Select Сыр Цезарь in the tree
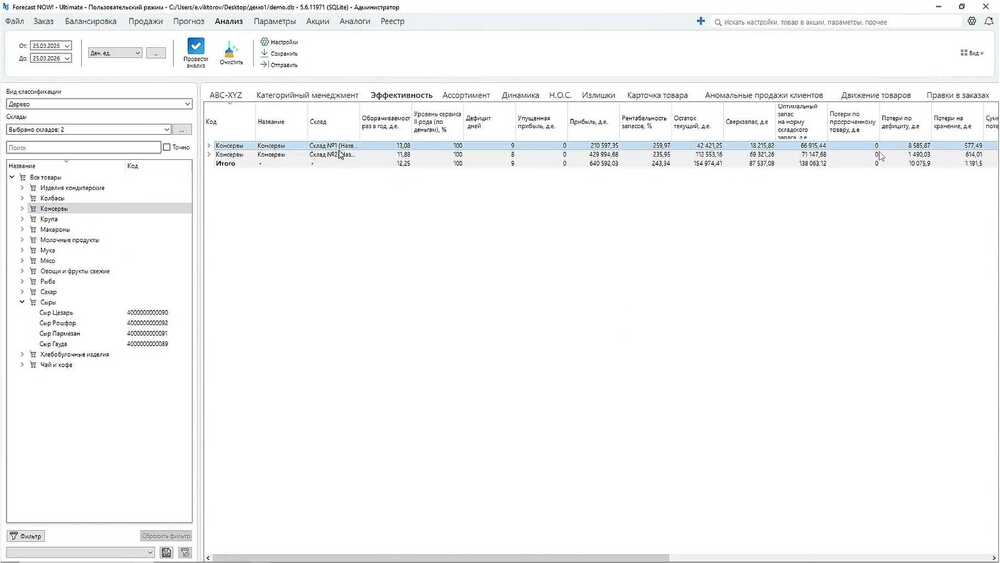1000x563 pixels. tap(56, 312)
